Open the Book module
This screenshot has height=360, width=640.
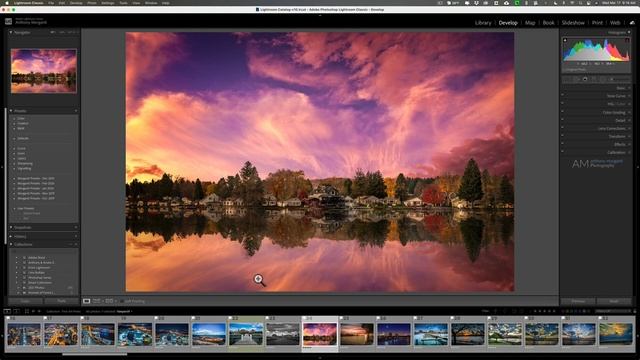(x=549, y=23)
